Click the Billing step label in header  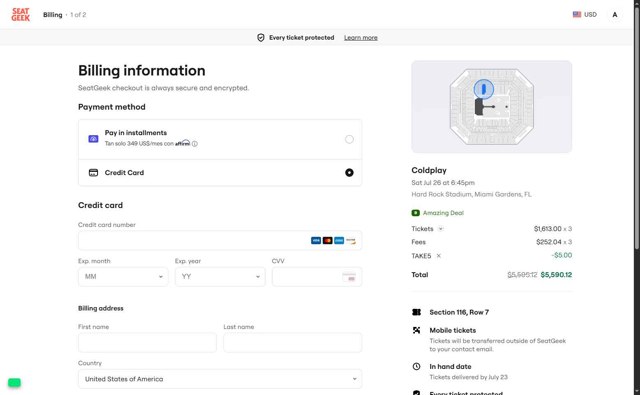[53, 15]
